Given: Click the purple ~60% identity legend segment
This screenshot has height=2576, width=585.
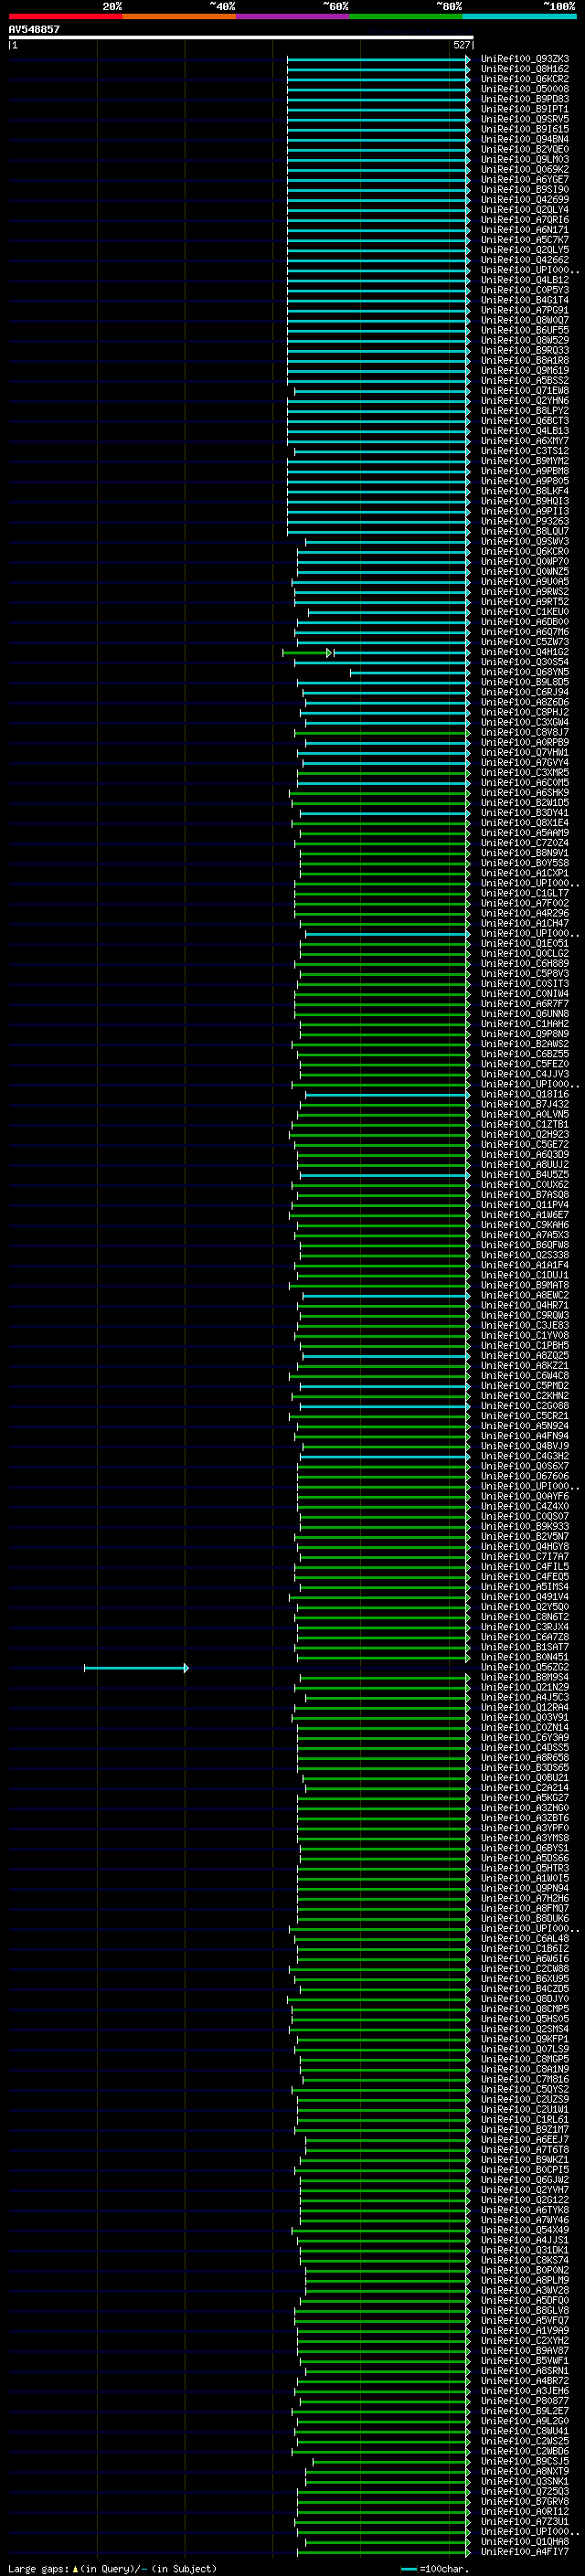Looking at the screenshot, I should click(x=292, y=16).
